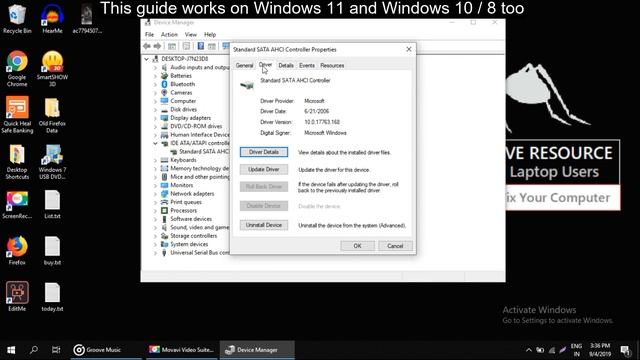Image resolution: width=640 pixels, height=360 pixels.
Task: Click the Back arrow in Device Manager toolbar
Action: pos(147,46)
